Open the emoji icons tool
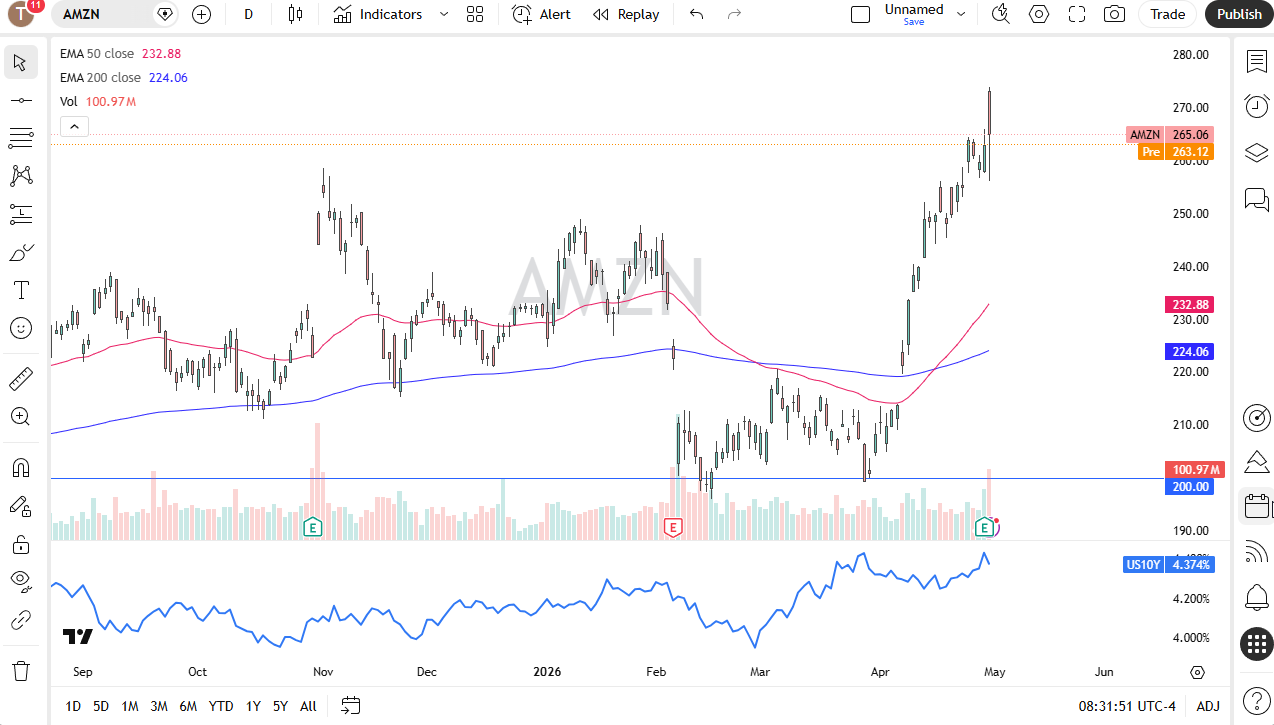Screen dimensions: 1274x725 click(x=21, y=328)
